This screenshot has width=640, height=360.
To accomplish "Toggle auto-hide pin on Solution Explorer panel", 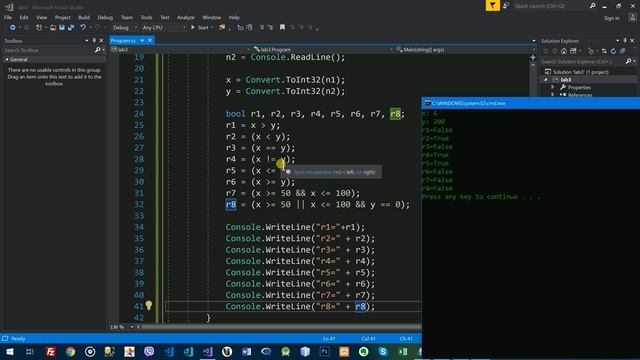I will (x=624, y=40).
